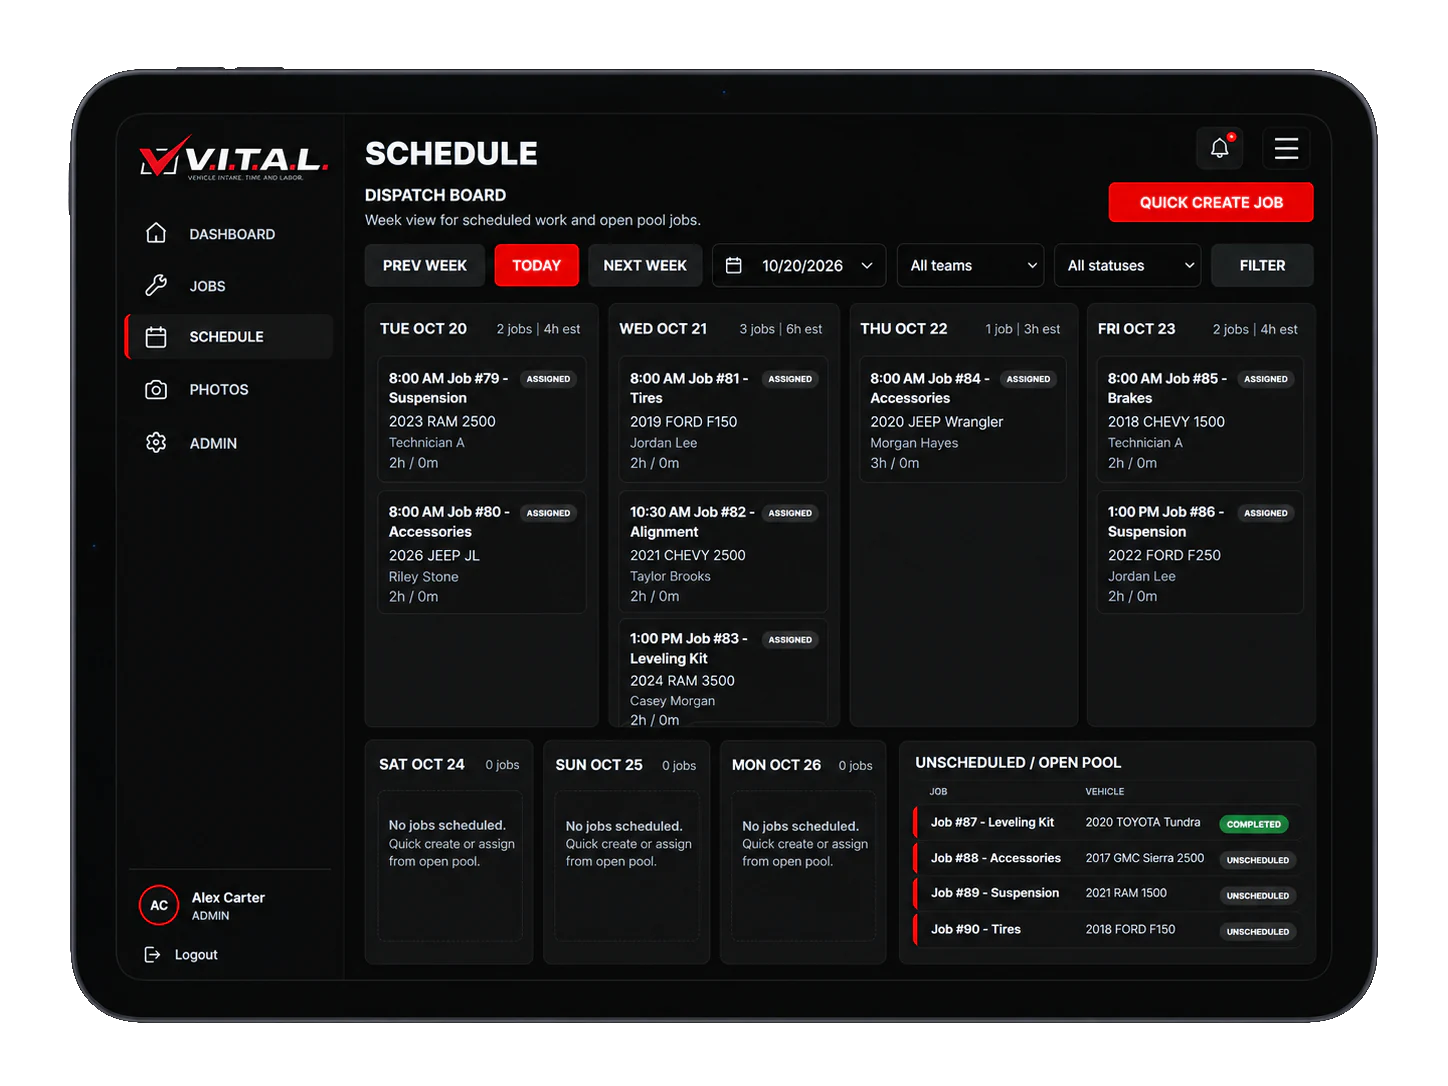The height and width of the screenshot is (1086, 1448).
Task: Open Job #82 Alignment card
Action: [x=723, y=552]
